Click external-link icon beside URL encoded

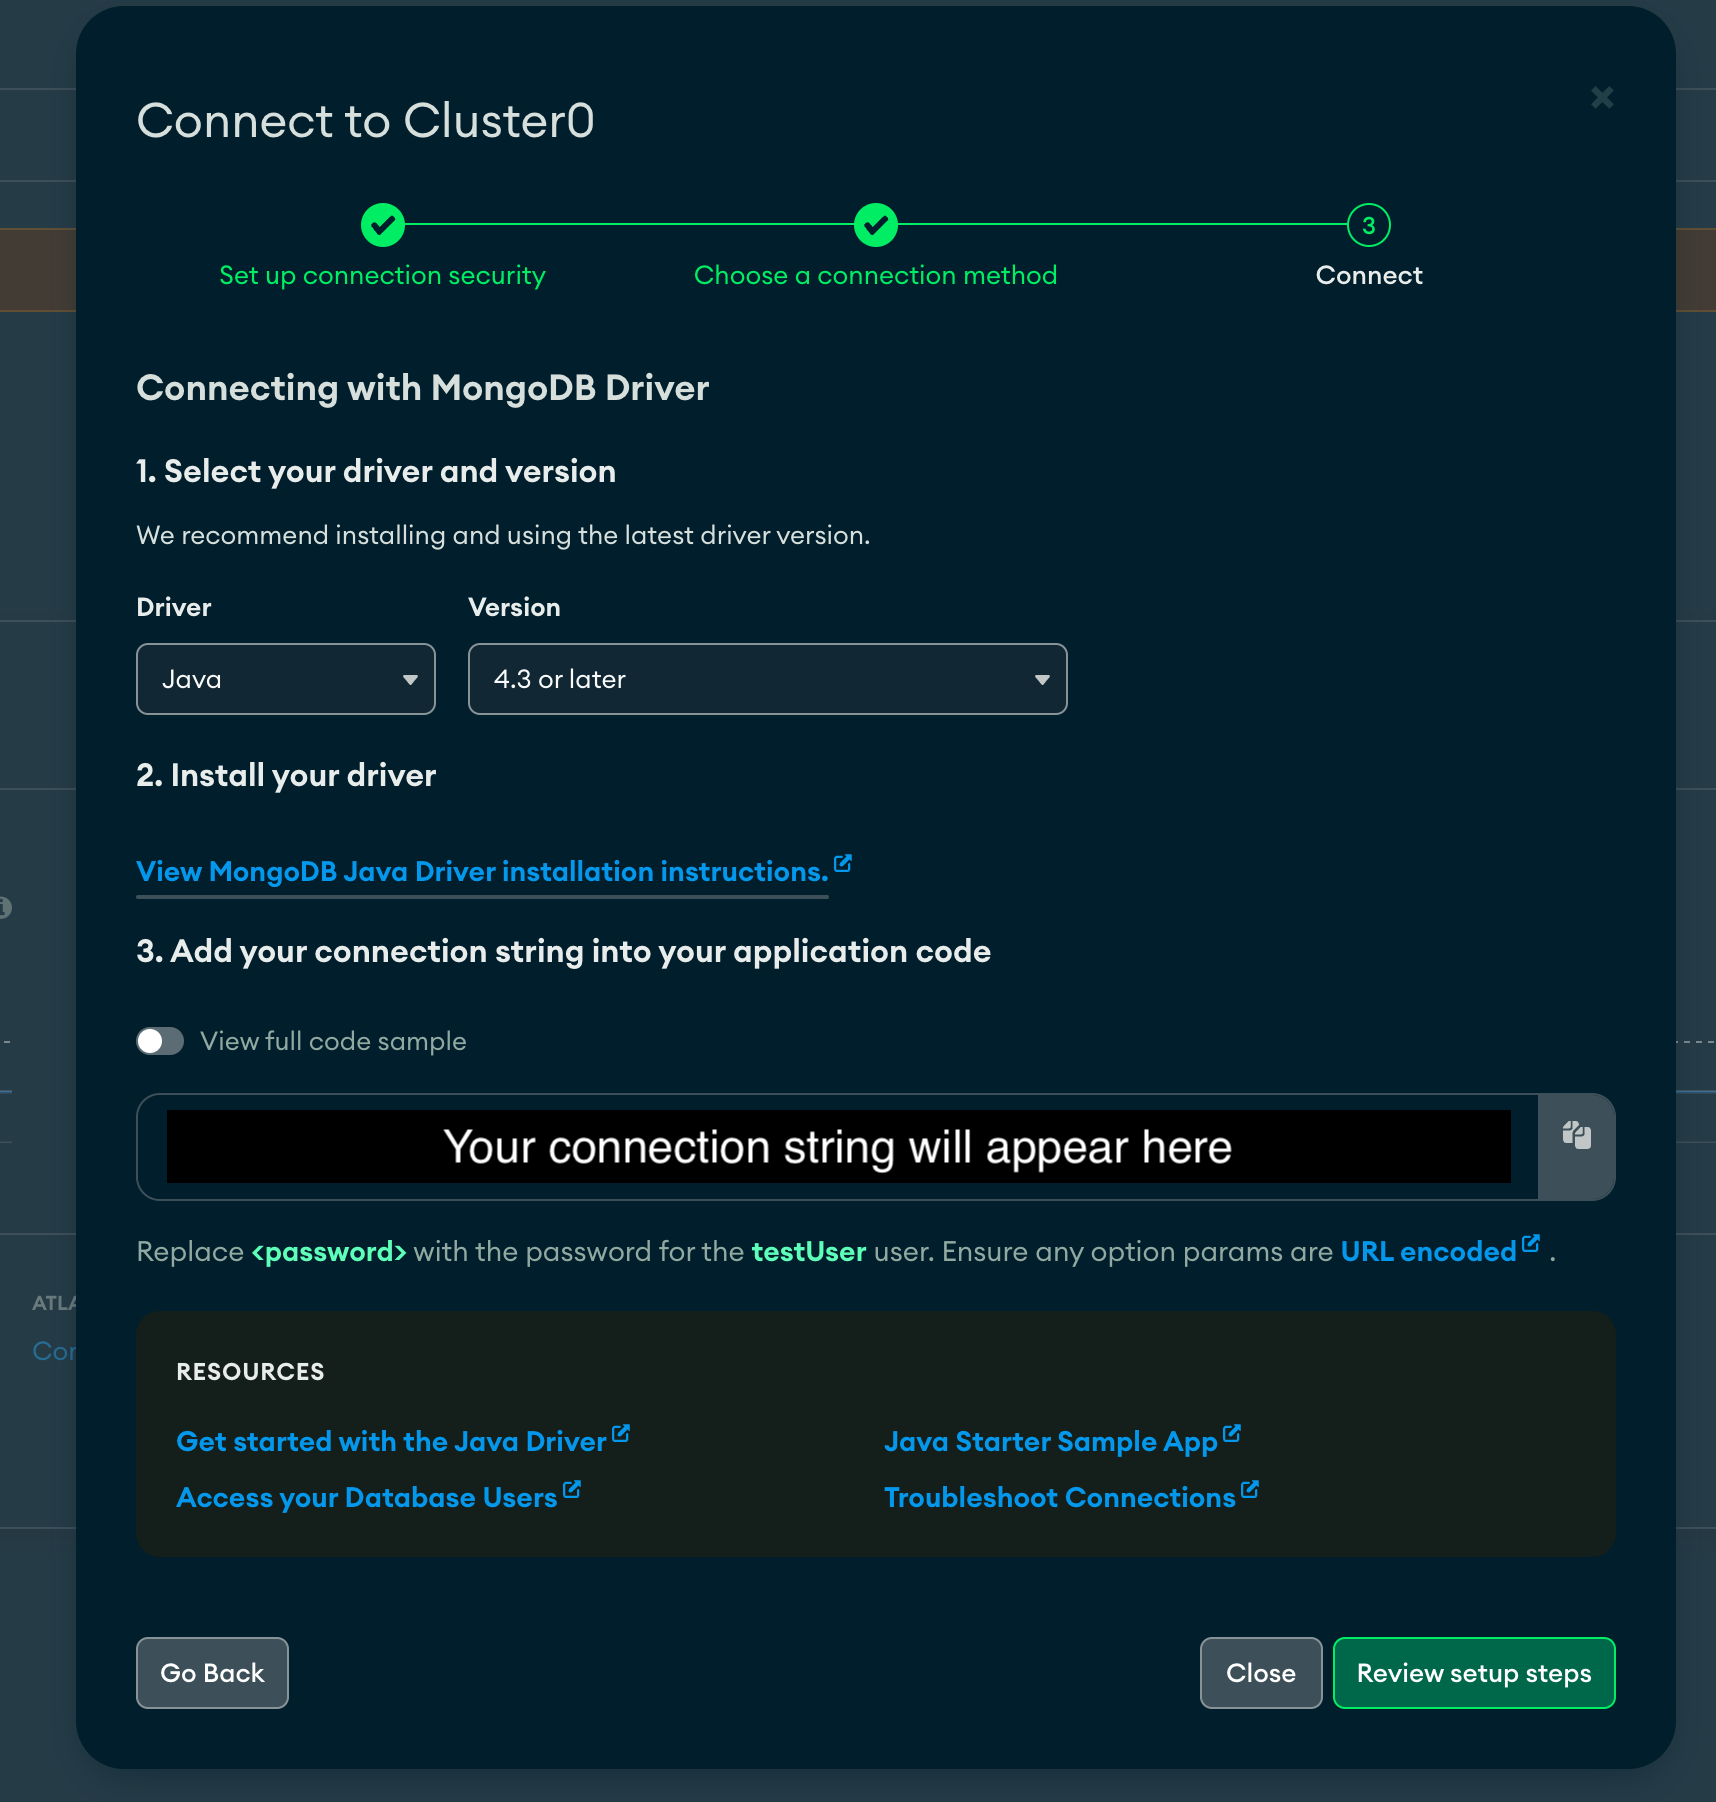1531,1243
